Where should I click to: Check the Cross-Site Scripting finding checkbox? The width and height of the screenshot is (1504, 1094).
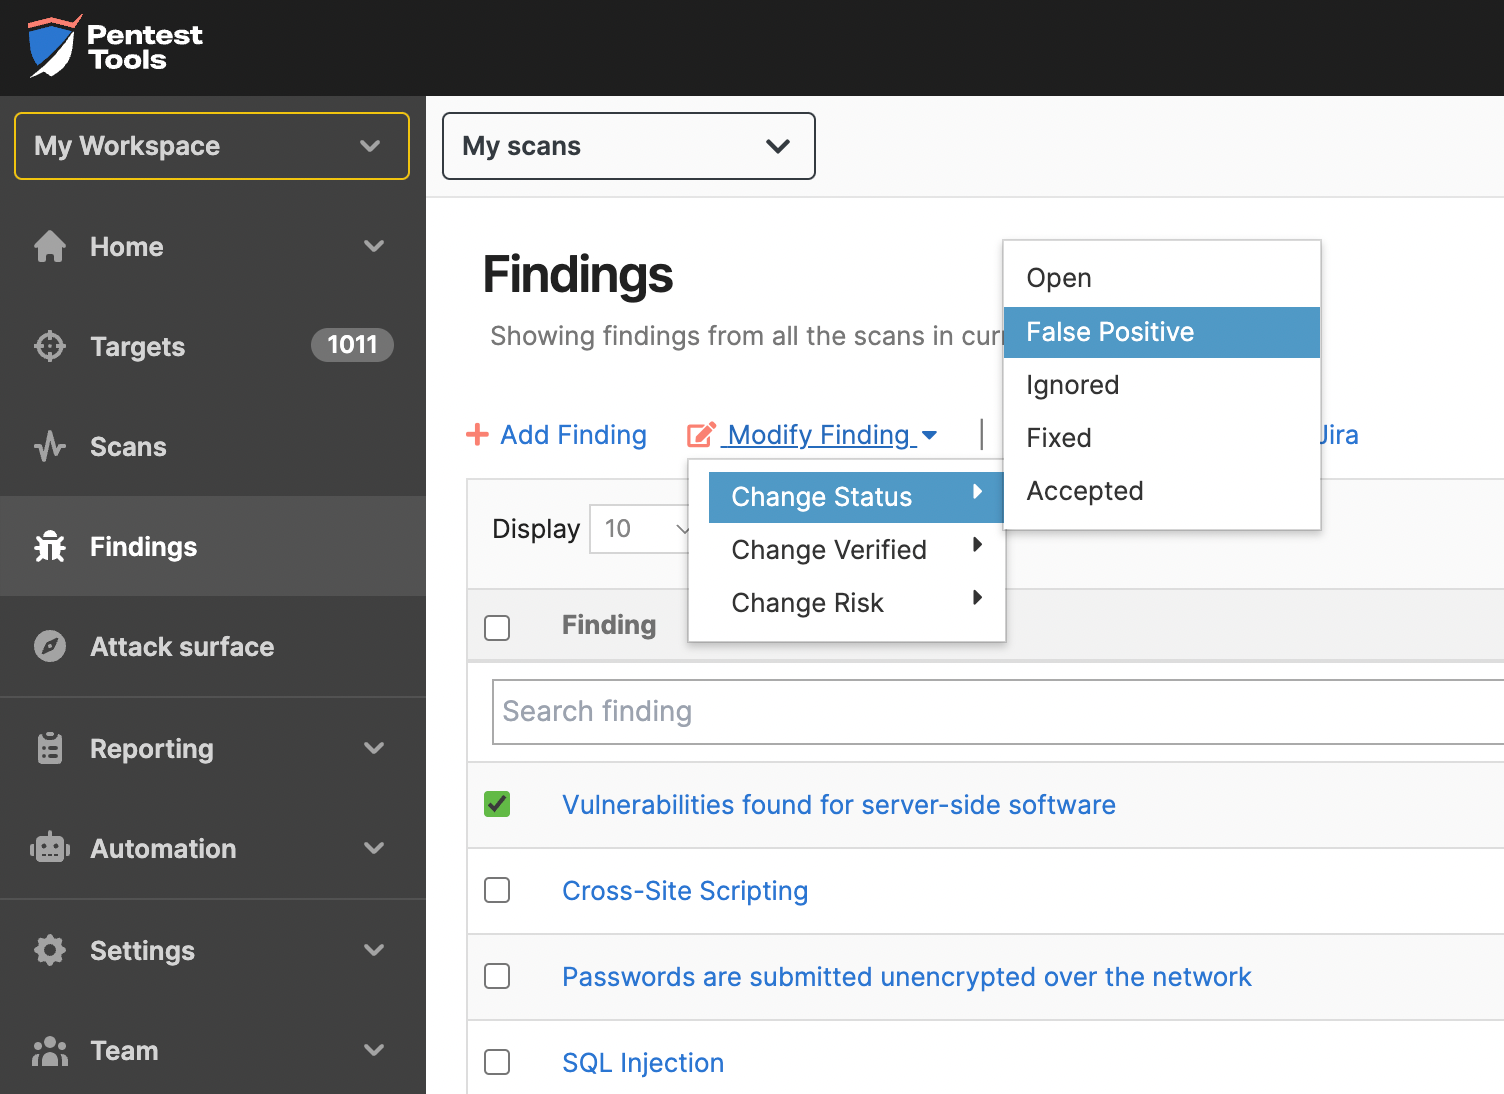click(x=497, y=890)
